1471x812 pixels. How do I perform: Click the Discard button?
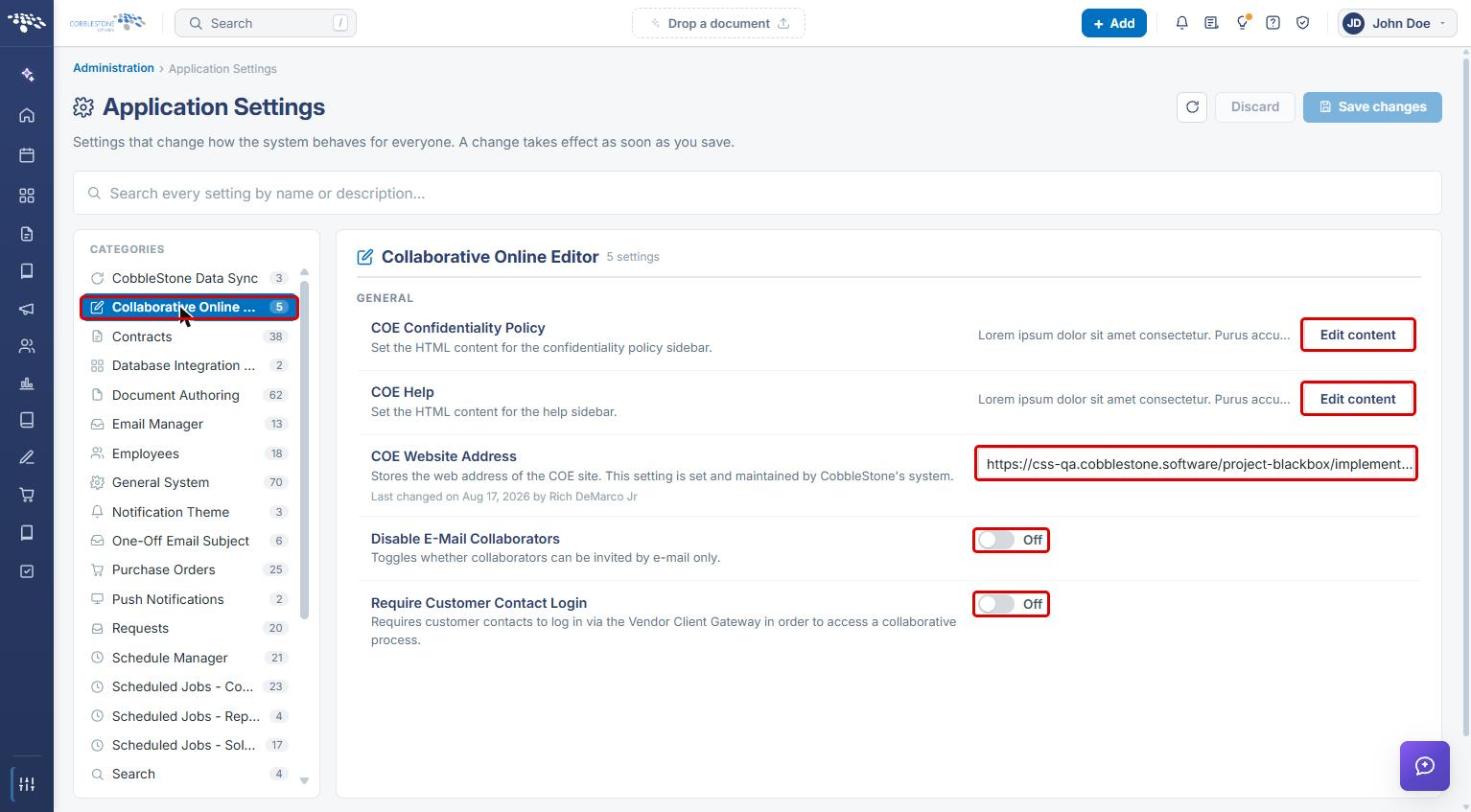coord(1255,107)
